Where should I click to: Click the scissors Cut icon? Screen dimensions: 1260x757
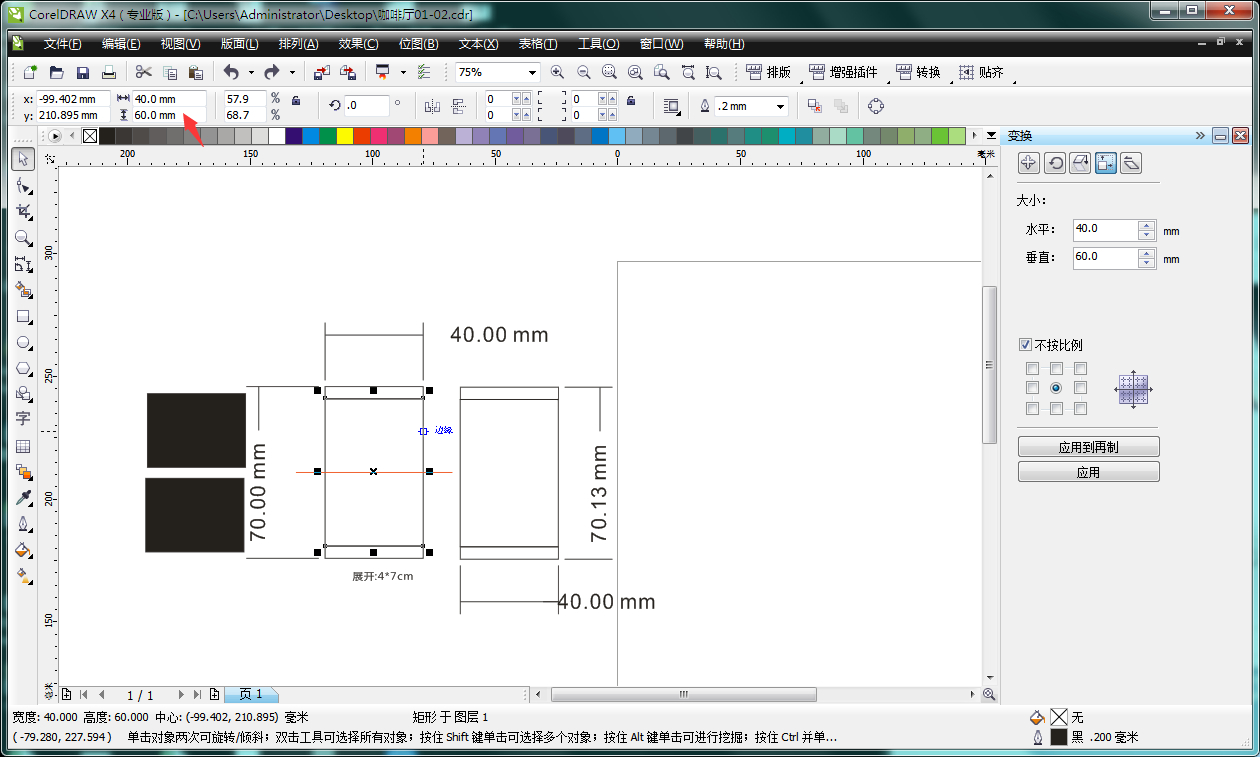143,73
